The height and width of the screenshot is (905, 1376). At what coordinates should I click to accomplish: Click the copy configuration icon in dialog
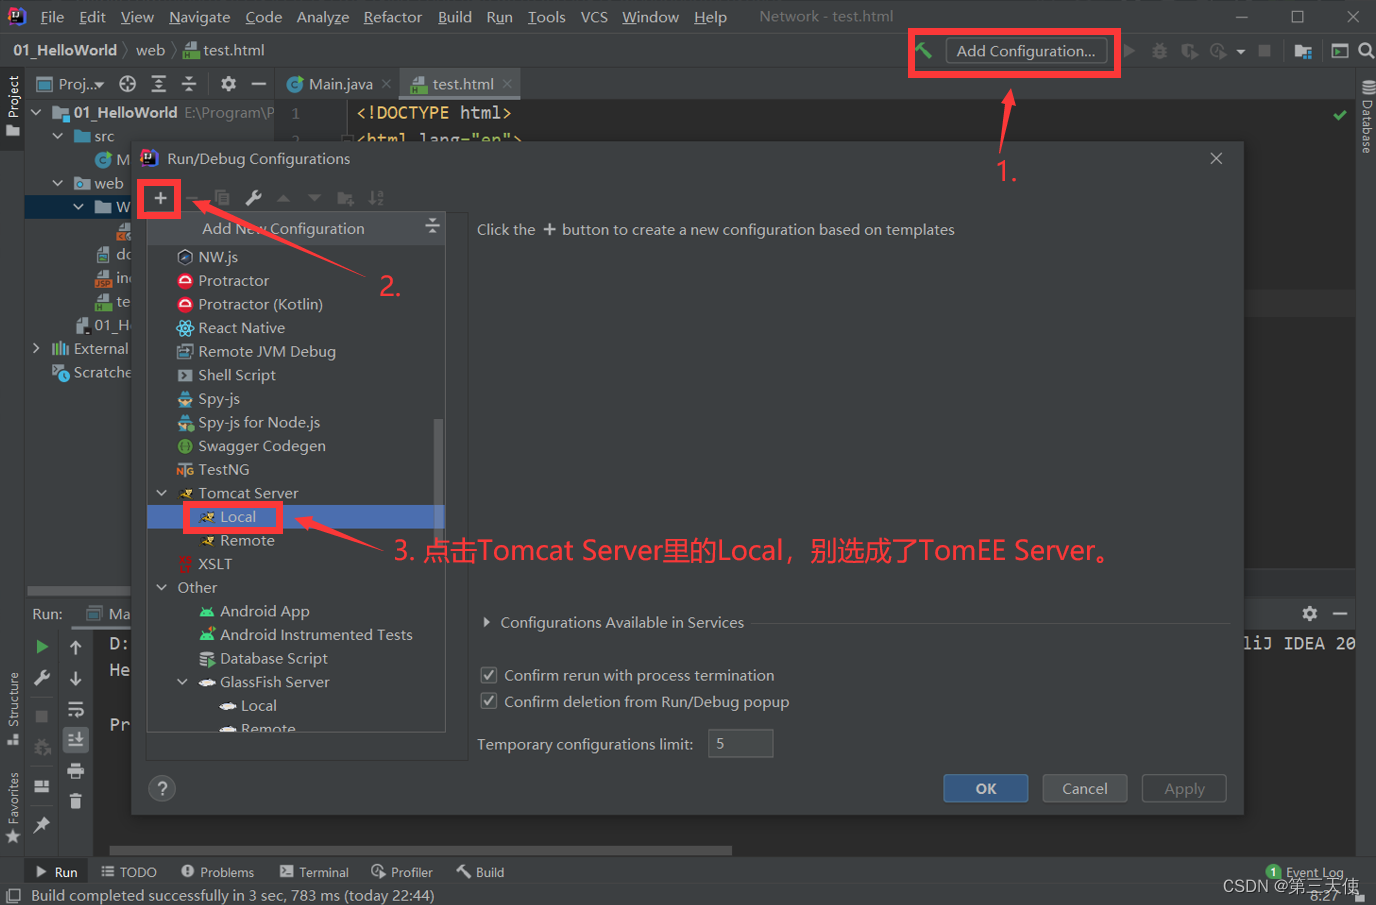coord(222,198)
